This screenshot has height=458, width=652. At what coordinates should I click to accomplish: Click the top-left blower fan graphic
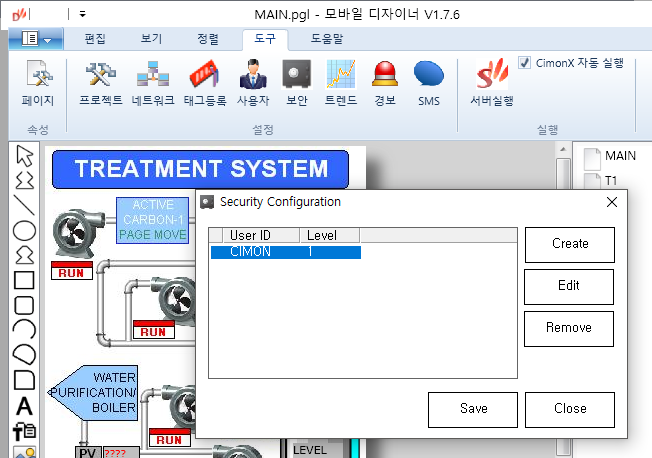pos(77,233)
